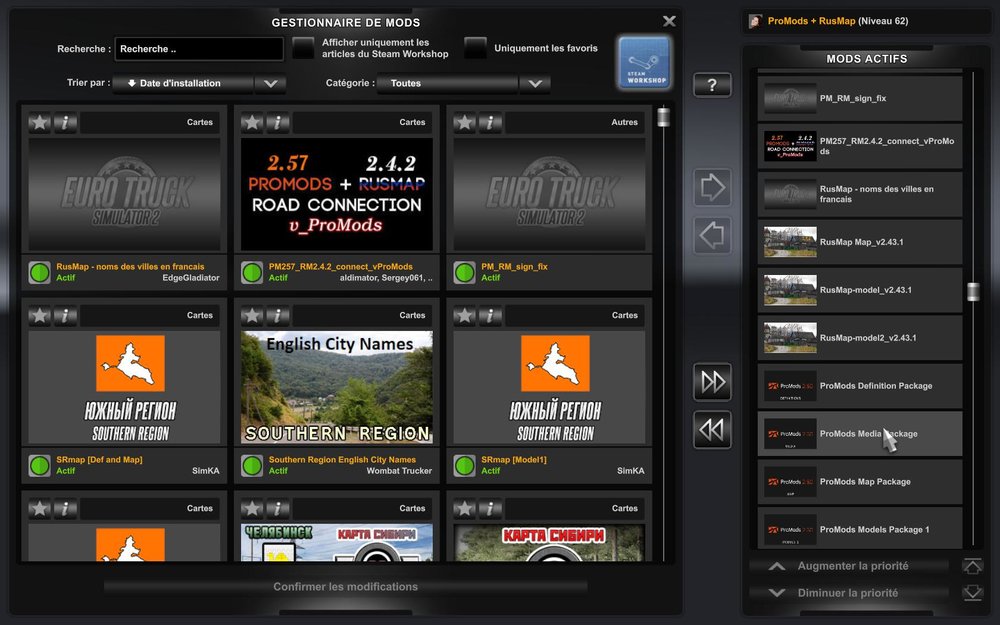1000x625 pixels.
Task: Click Augmenter la priorité
Action: 849,566
